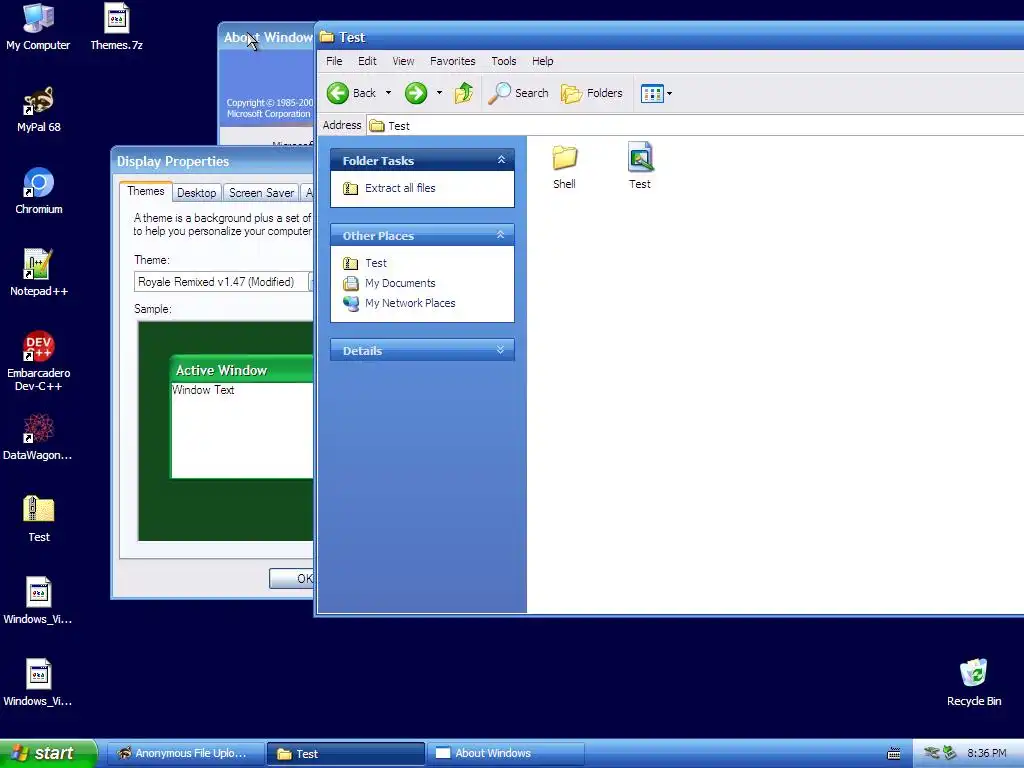
Task: Select Themes tab in Display Properties
Action: [146, 191]
